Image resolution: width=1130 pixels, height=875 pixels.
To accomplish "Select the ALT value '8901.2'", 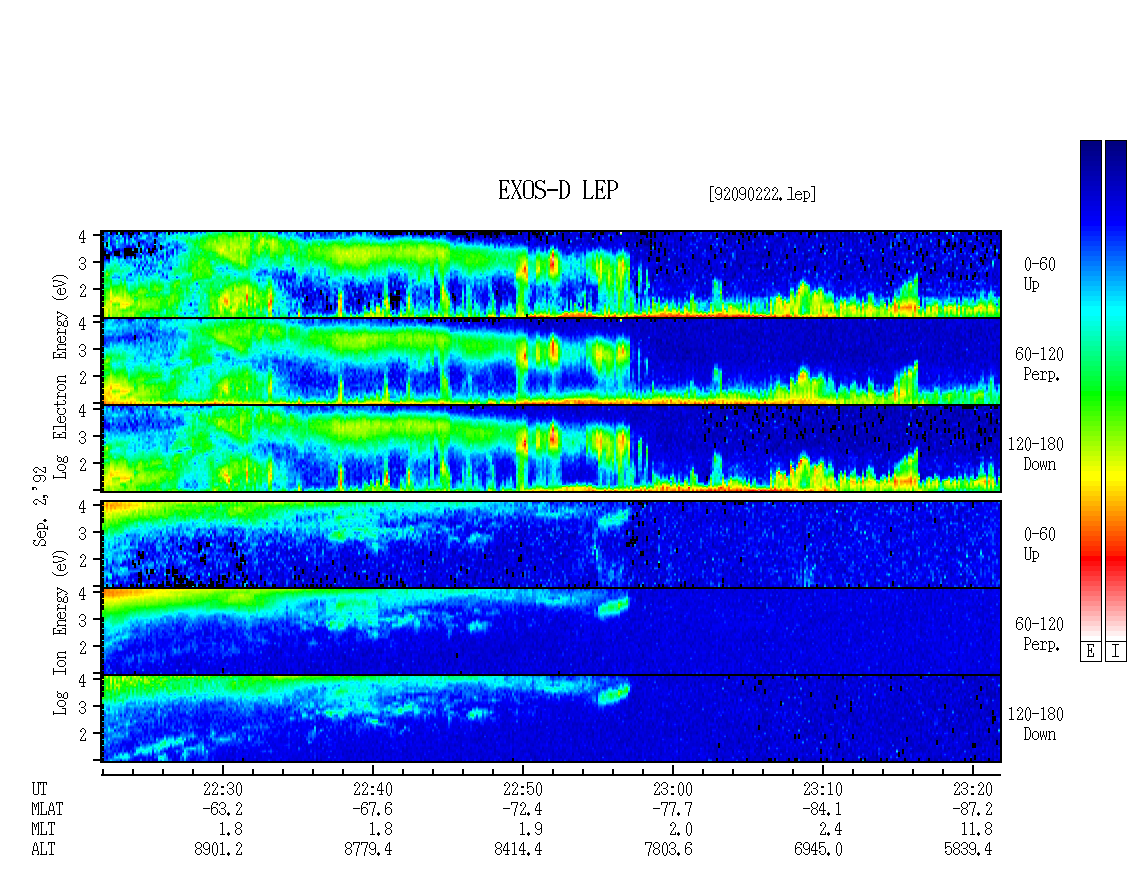I will tap(218, 850).
